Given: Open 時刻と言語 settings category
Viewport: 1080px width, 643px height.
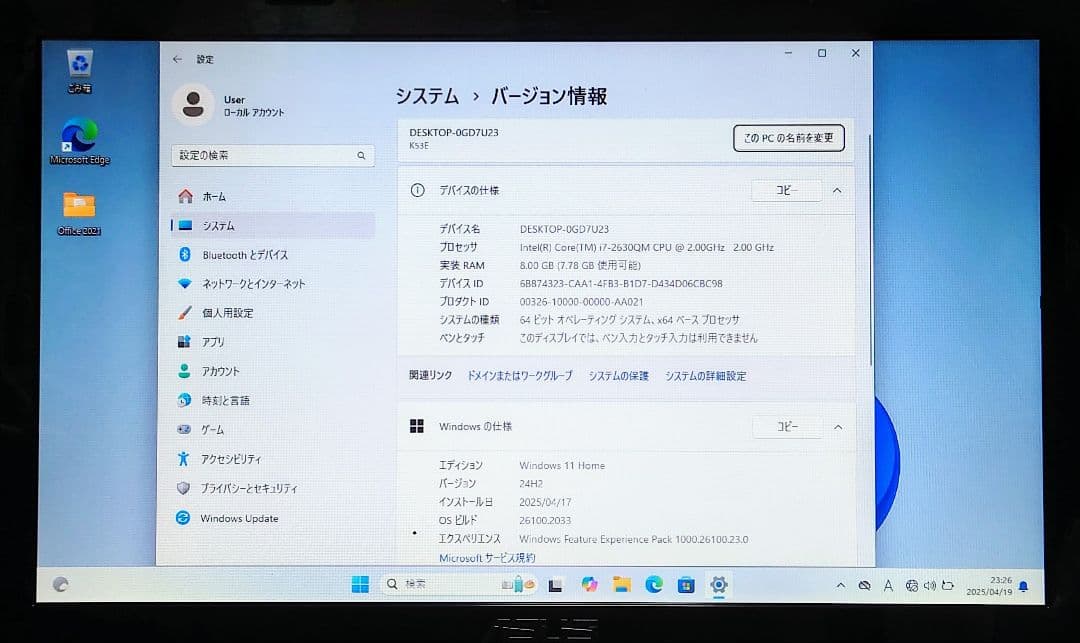Looking at the screenshot, I should click(x=273, y=400).
